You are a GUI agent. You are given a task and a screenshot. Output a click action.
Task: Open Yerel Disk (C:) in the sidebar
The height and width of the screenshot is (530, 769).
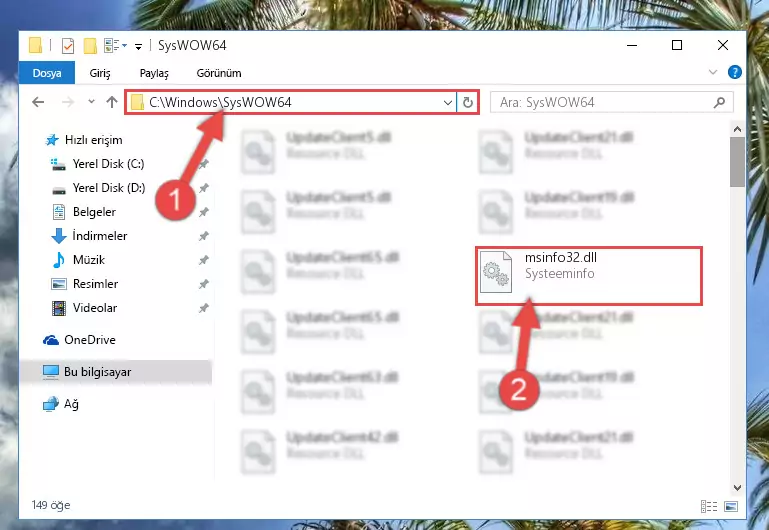98,164
